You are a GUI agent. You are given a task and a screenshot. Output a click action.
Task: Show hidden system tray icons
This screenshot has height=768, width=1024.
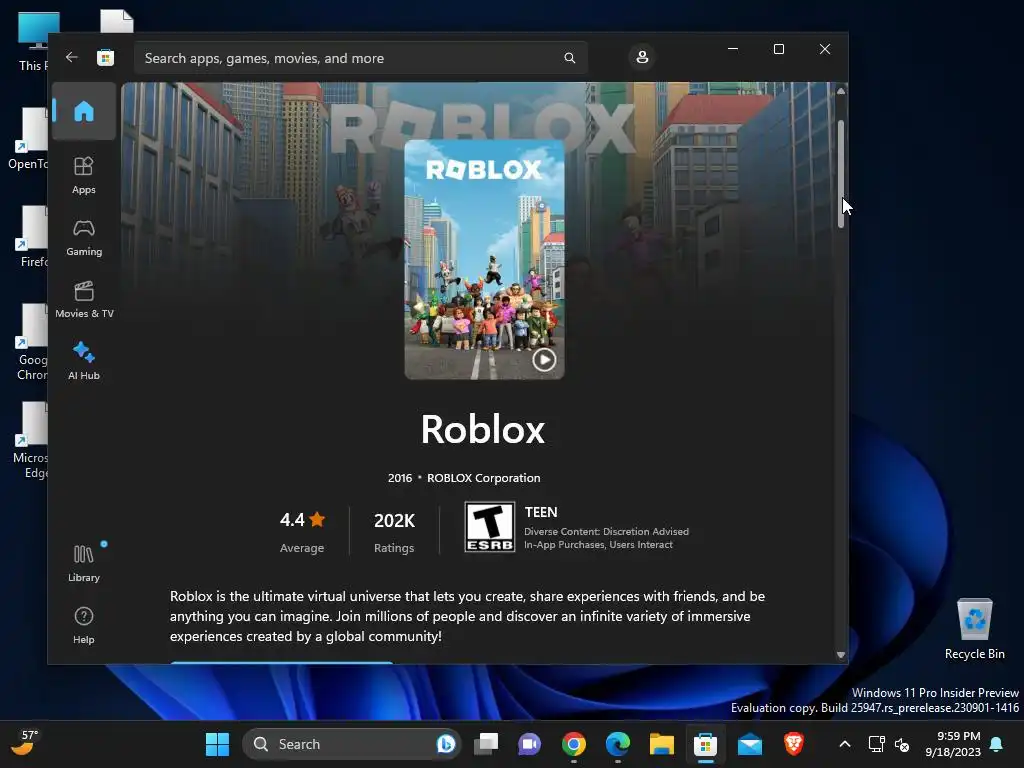click(x=844, y=744)
